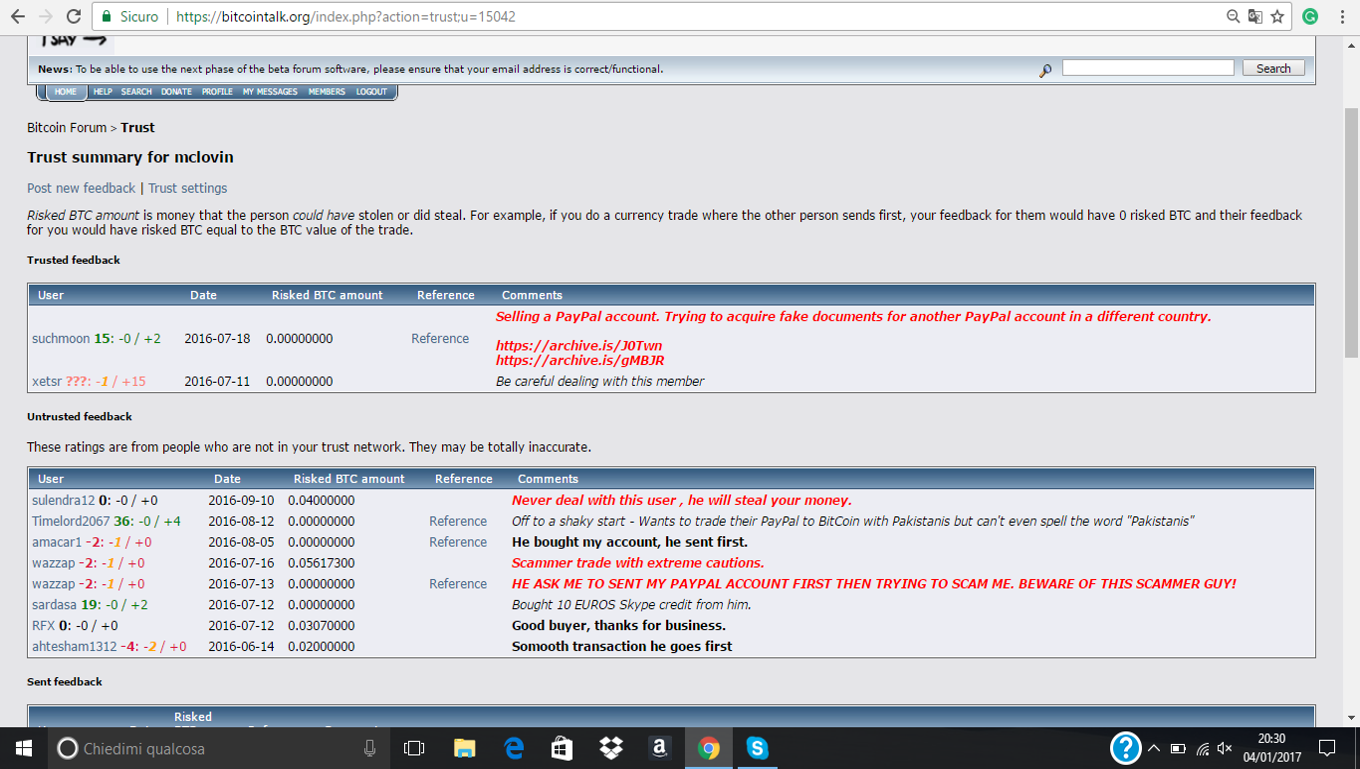The height and width of the screenshot is (769, 1360).
Task: Click the volume muted tray icon
Action: click(1225, 748)
